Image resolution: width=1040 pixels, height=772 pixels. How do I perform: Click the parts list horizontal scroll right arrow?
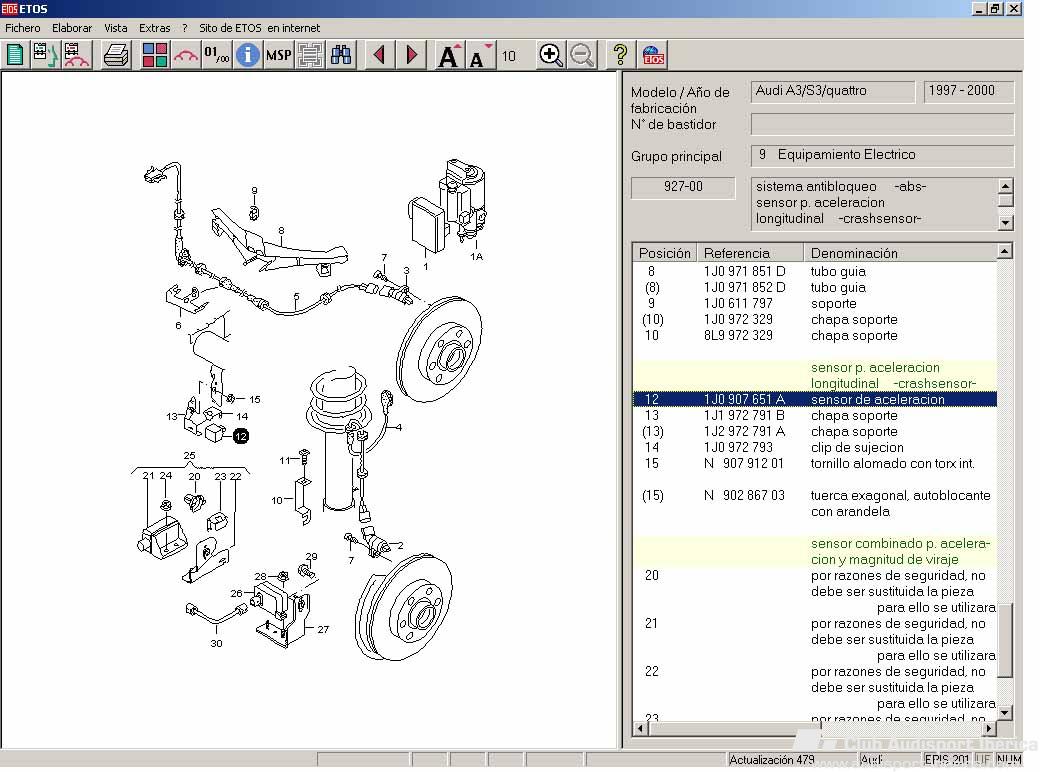click(989, 728)
